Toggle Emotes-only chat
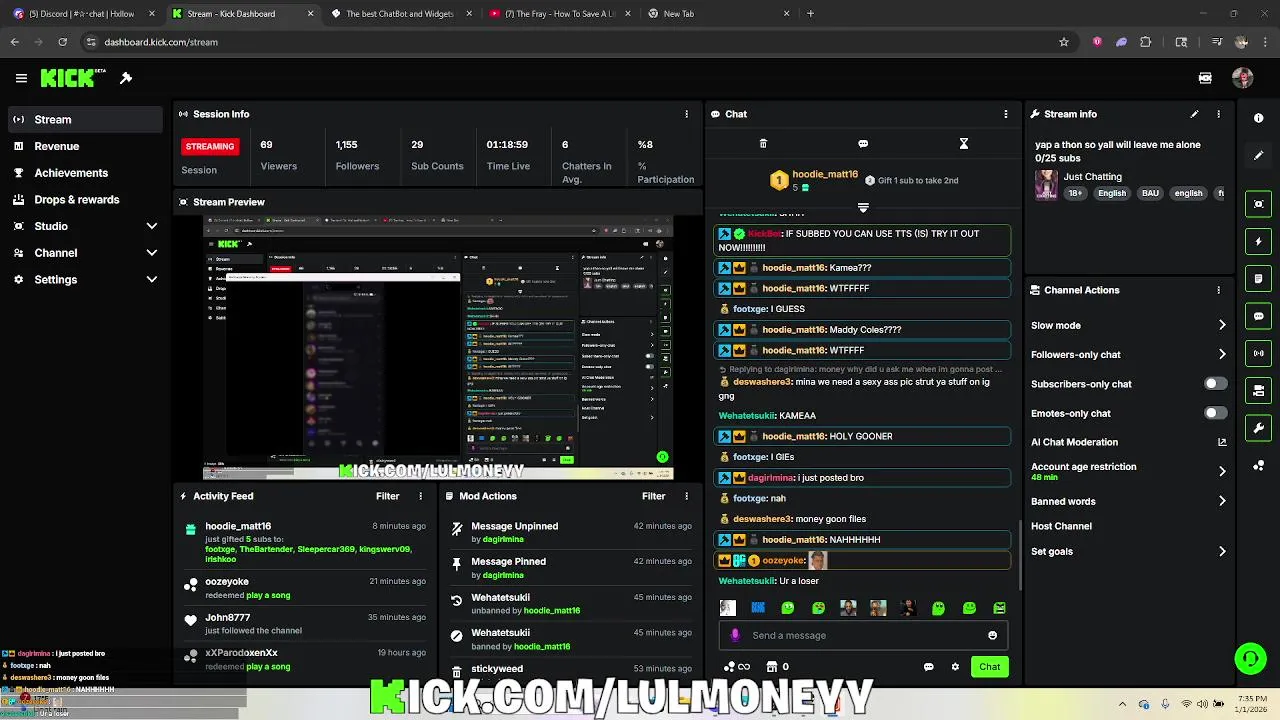 pyautogui.click(x=1216, y=413)
